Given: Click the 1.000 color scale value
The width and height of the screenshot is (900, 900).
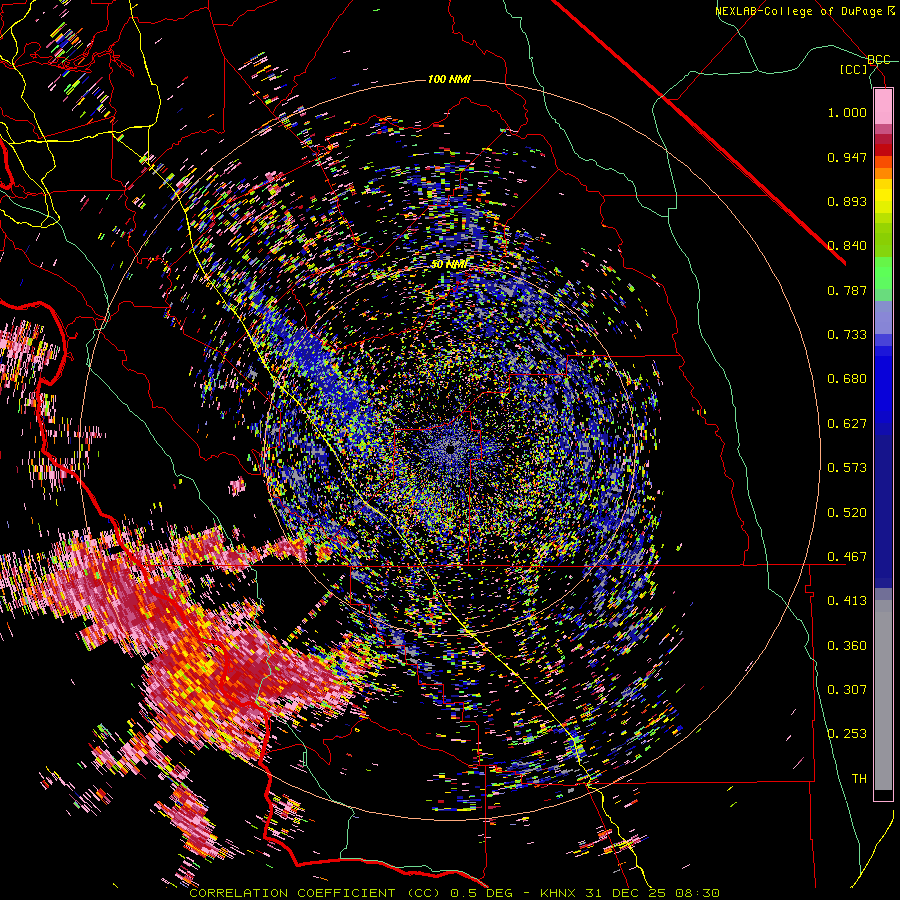Looking at the screenshot, I should pyautogui.click(x=847, y=112).
